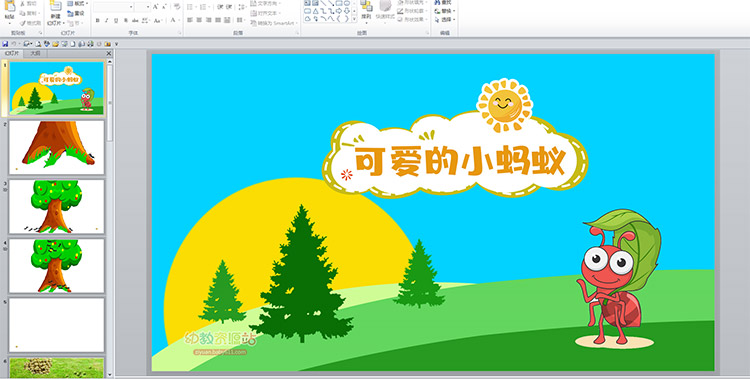Screen dimensions: 750x379
Task: Open the font size dropdown
Action: tap(148, 7)
